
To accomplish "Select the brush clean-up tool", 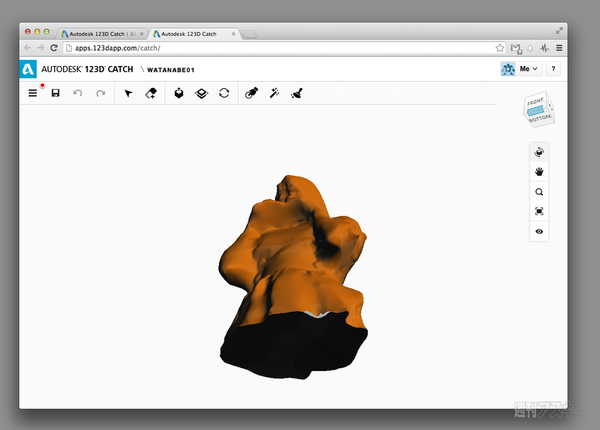I will coord(297,93).
